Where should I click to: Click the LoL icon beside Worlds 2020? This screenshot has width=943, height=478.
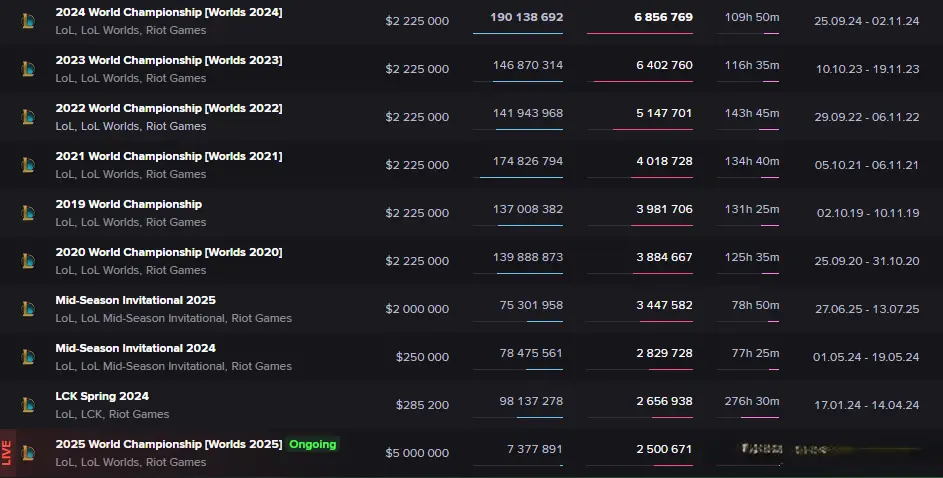click(x=28, y=261)
